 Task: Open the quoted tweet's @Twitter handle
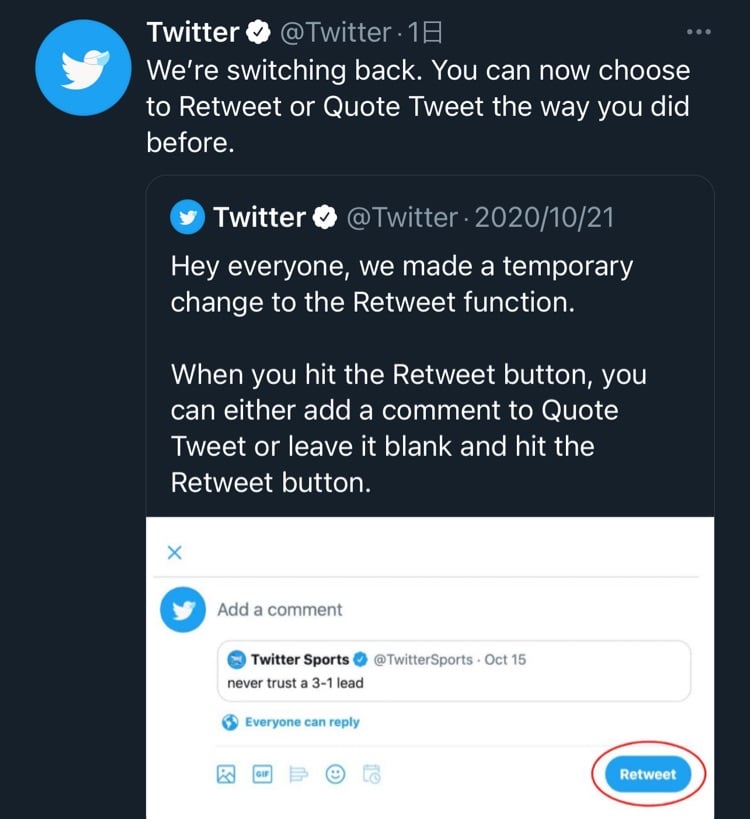coord(401,217)
